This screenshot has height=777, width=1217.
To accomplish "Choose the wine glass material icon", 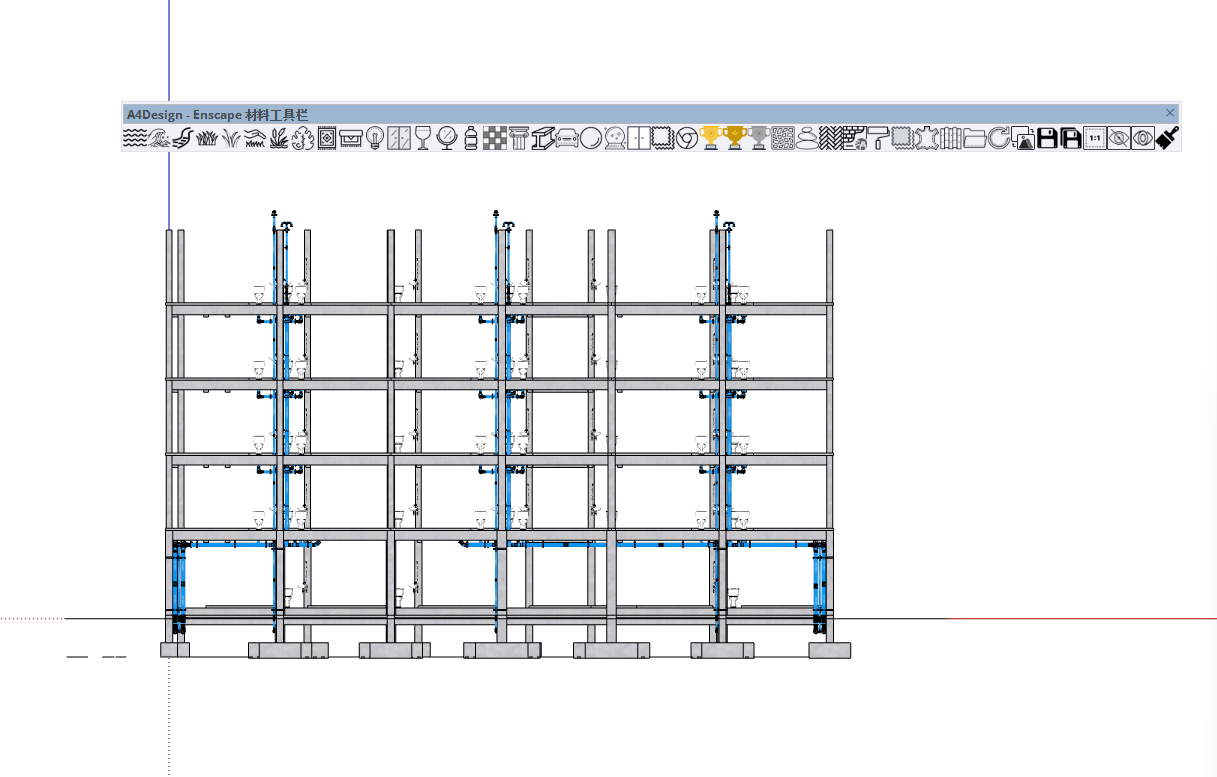I will pos(423,138).
